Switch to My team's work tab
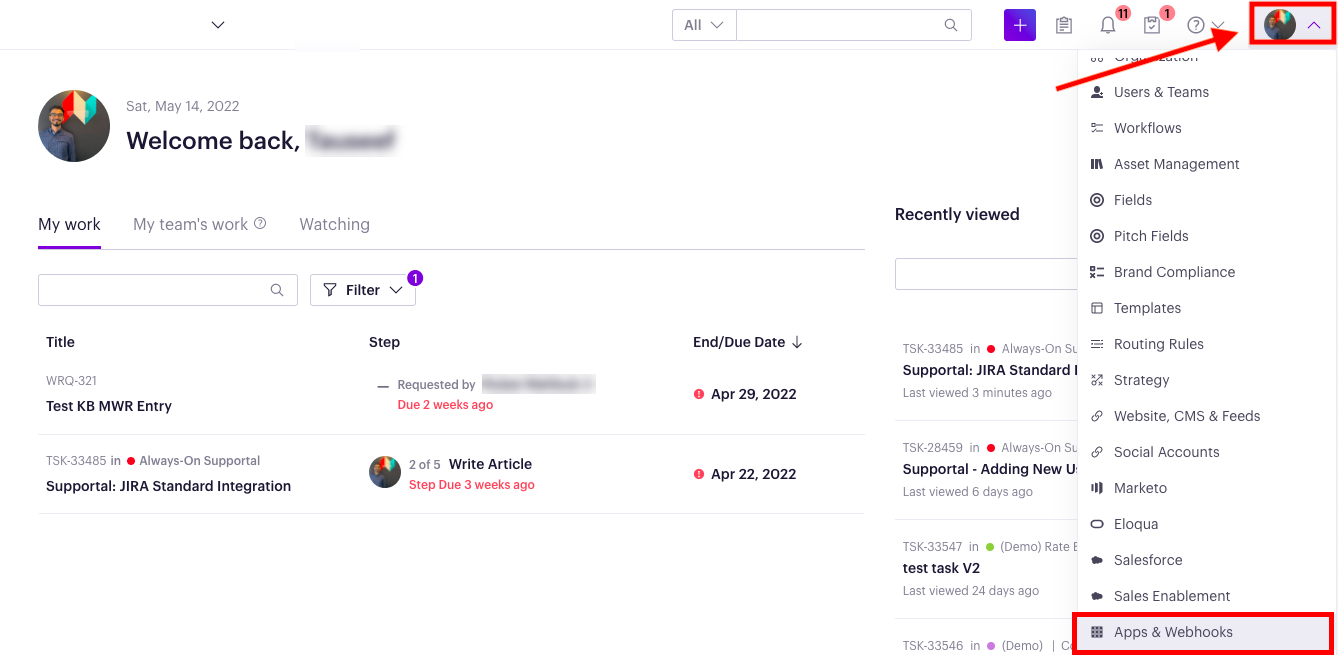Screen dimensions: 1338x655 coord(190,224)
